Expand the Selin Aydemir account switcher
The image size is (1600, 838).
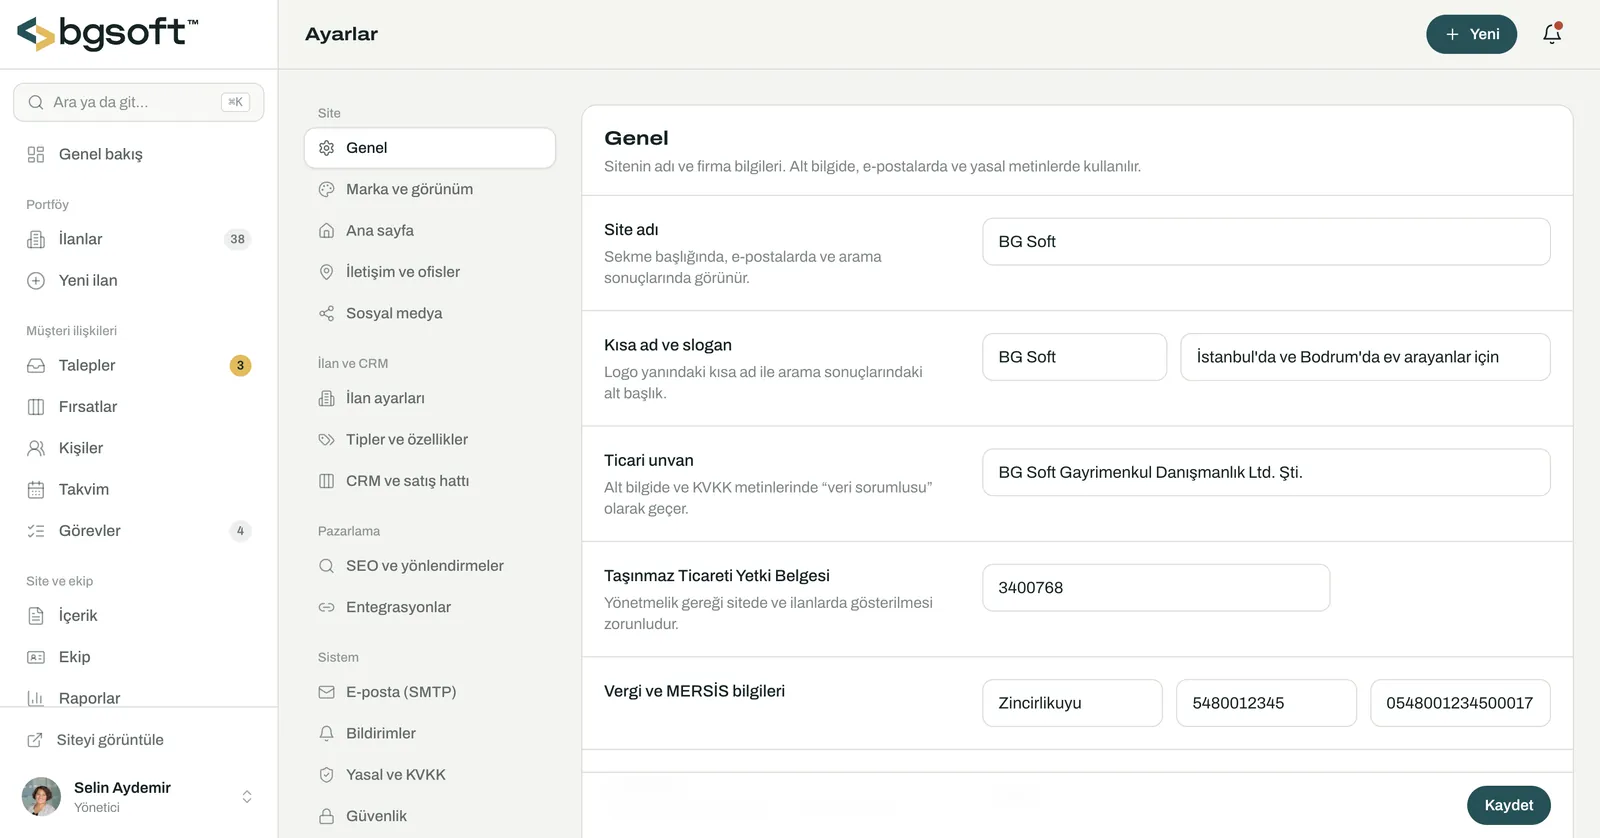click(x=247, y=797)
